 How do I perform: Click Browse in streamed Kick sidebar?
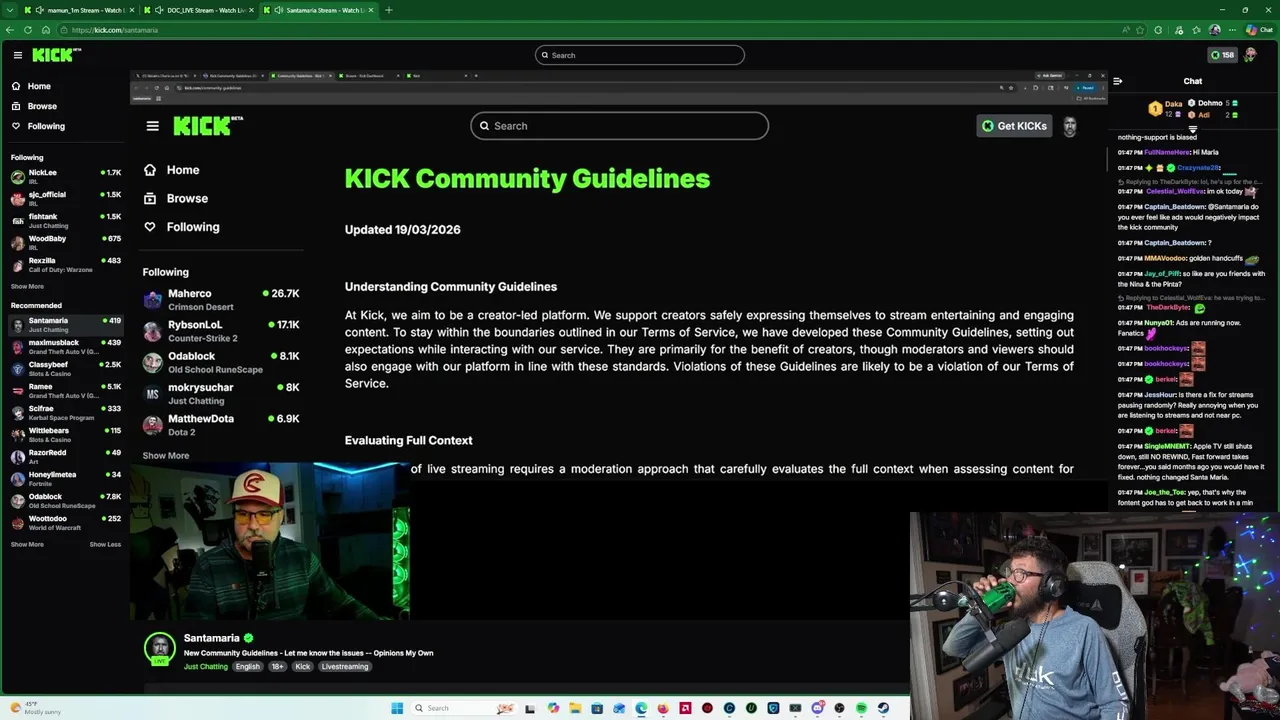[x=176, y=198]
